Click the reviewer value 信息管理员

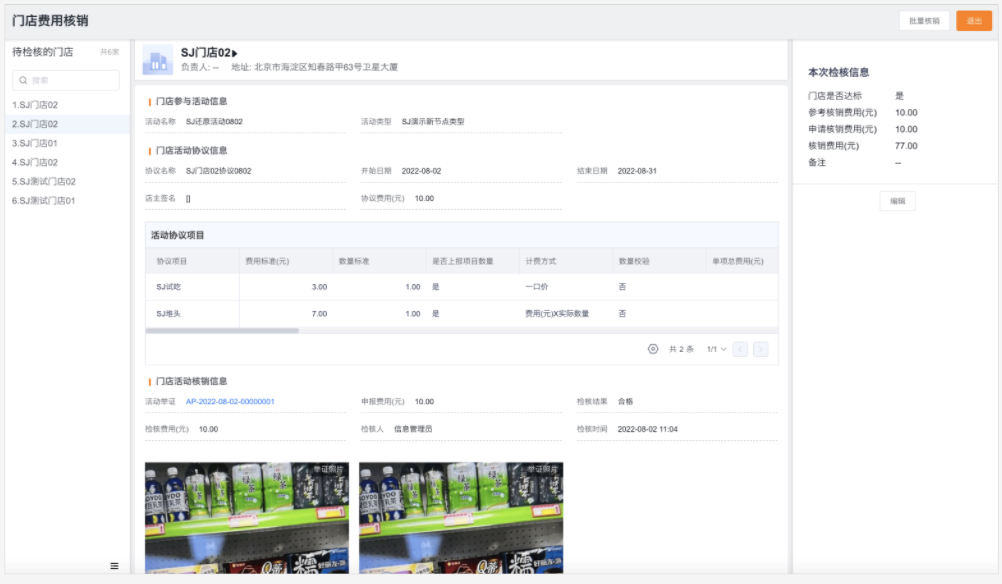413,429
